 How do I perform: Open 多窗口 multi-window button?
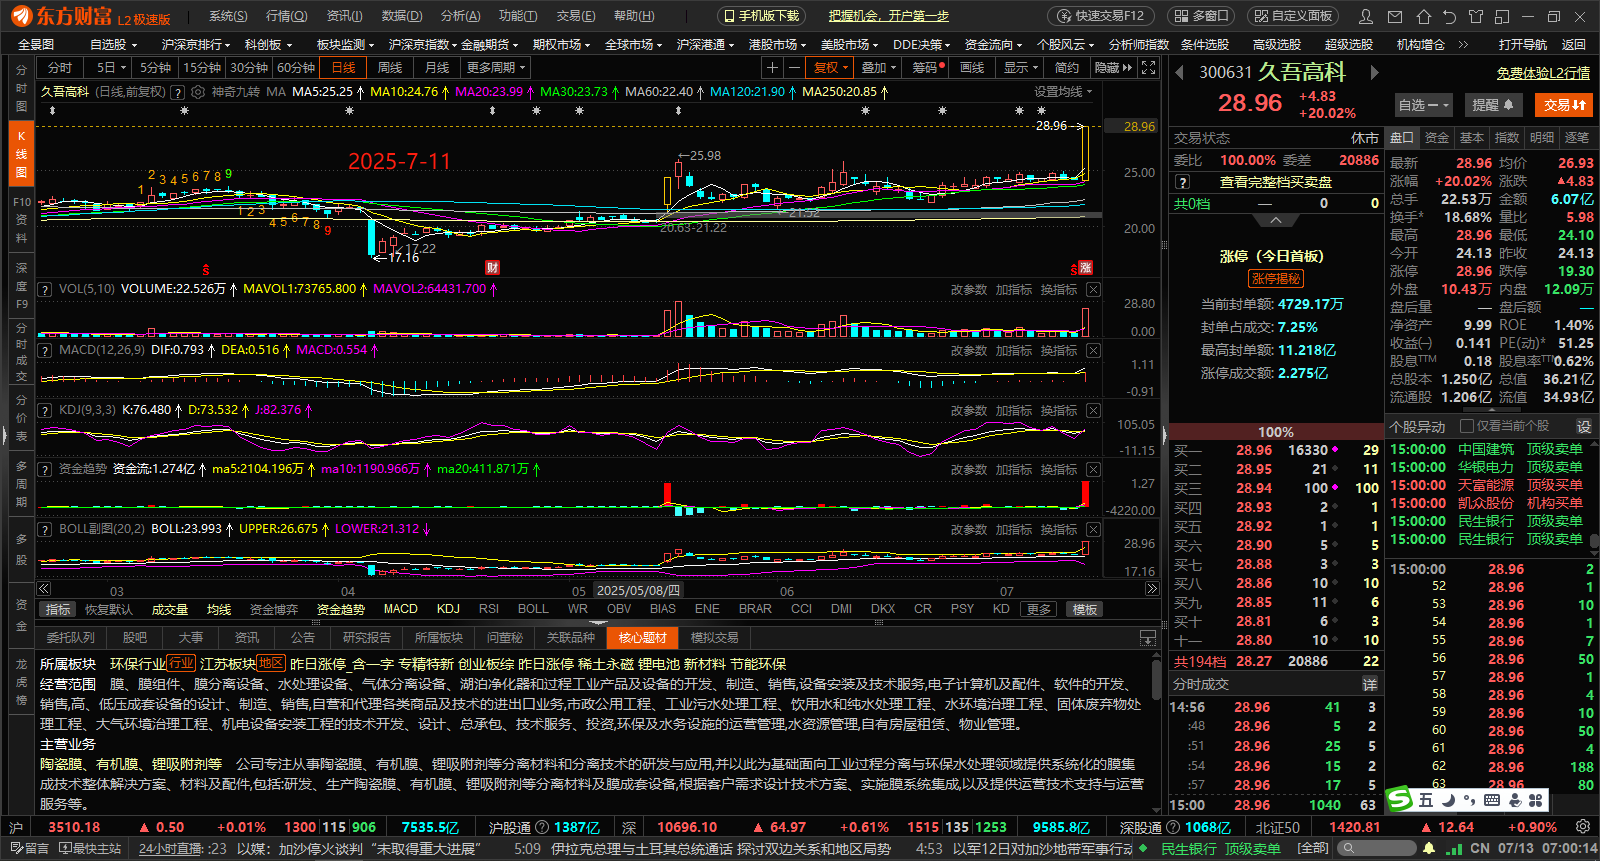coord(1200,16)
